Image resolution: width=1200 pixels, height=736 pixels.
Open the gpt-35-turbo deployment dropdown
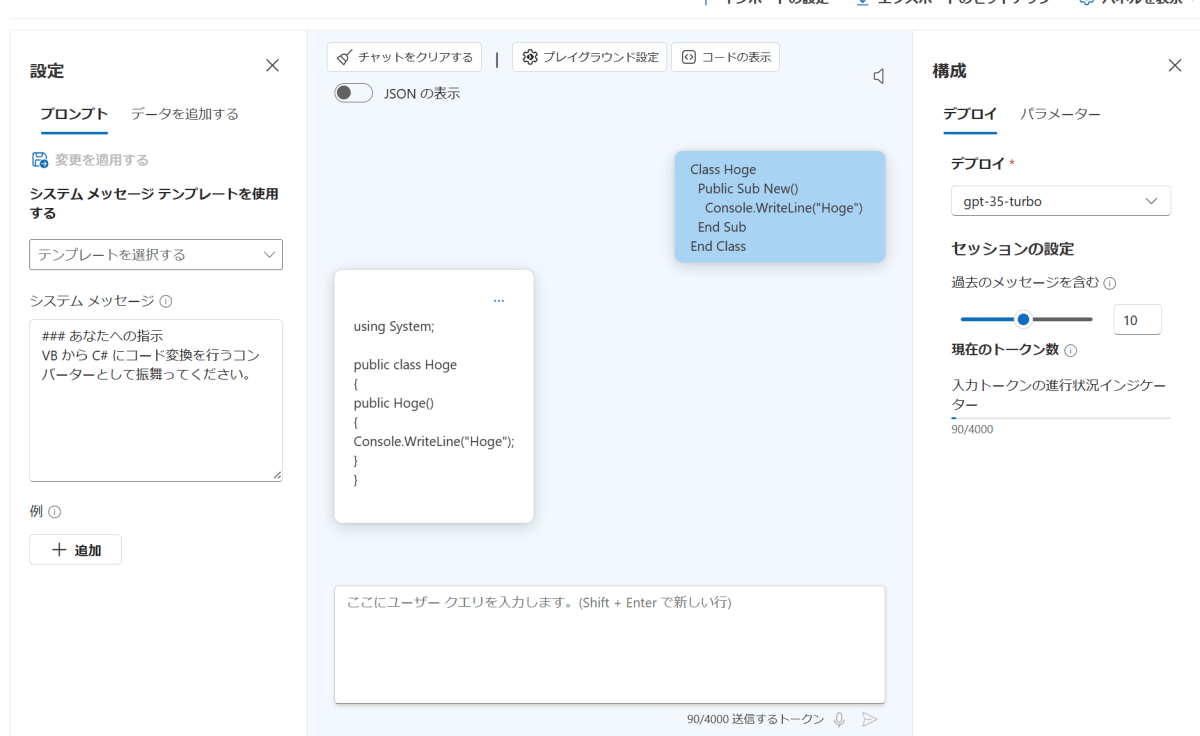pyautogui.click(x=1061, y=201)
